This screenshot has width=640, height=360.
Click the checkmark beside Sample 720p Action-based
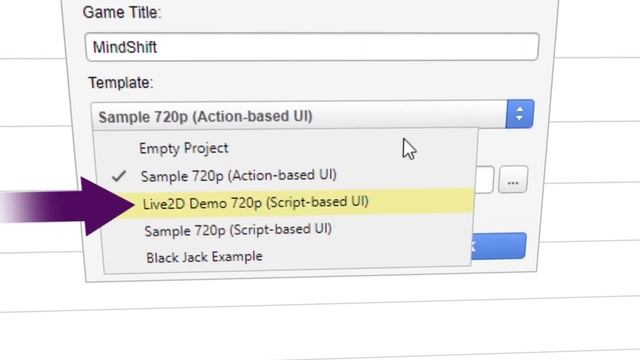point(119,176)
